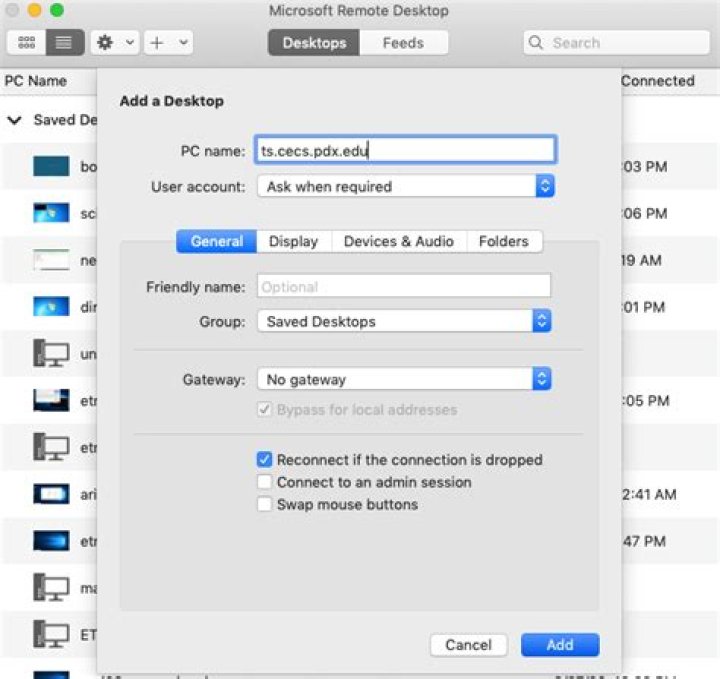Select the Feeds tab
This screenshot has height=679, width=720.
(403, 43)
